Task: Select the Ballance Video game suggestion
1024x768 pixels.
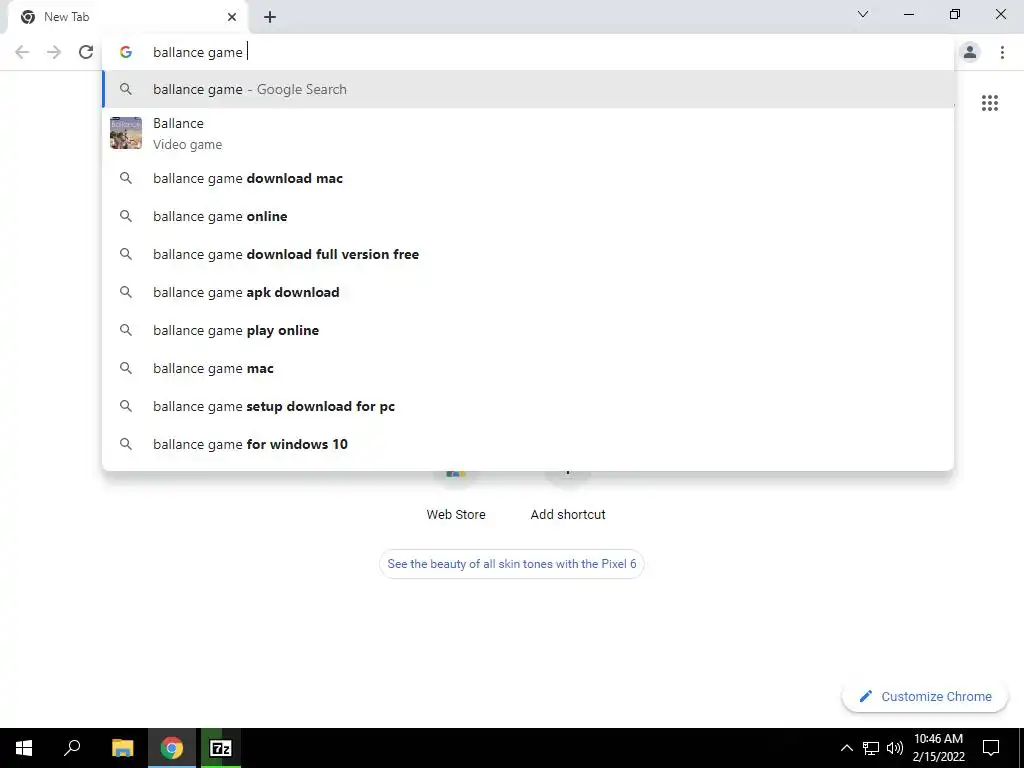Action: tap(528, 133)
